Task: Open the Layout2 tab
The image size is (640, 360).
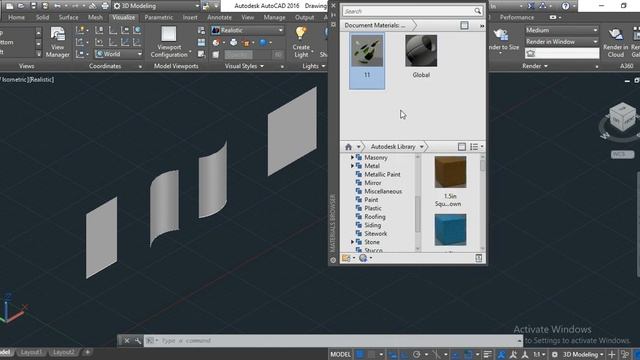Action: point(64,352)
